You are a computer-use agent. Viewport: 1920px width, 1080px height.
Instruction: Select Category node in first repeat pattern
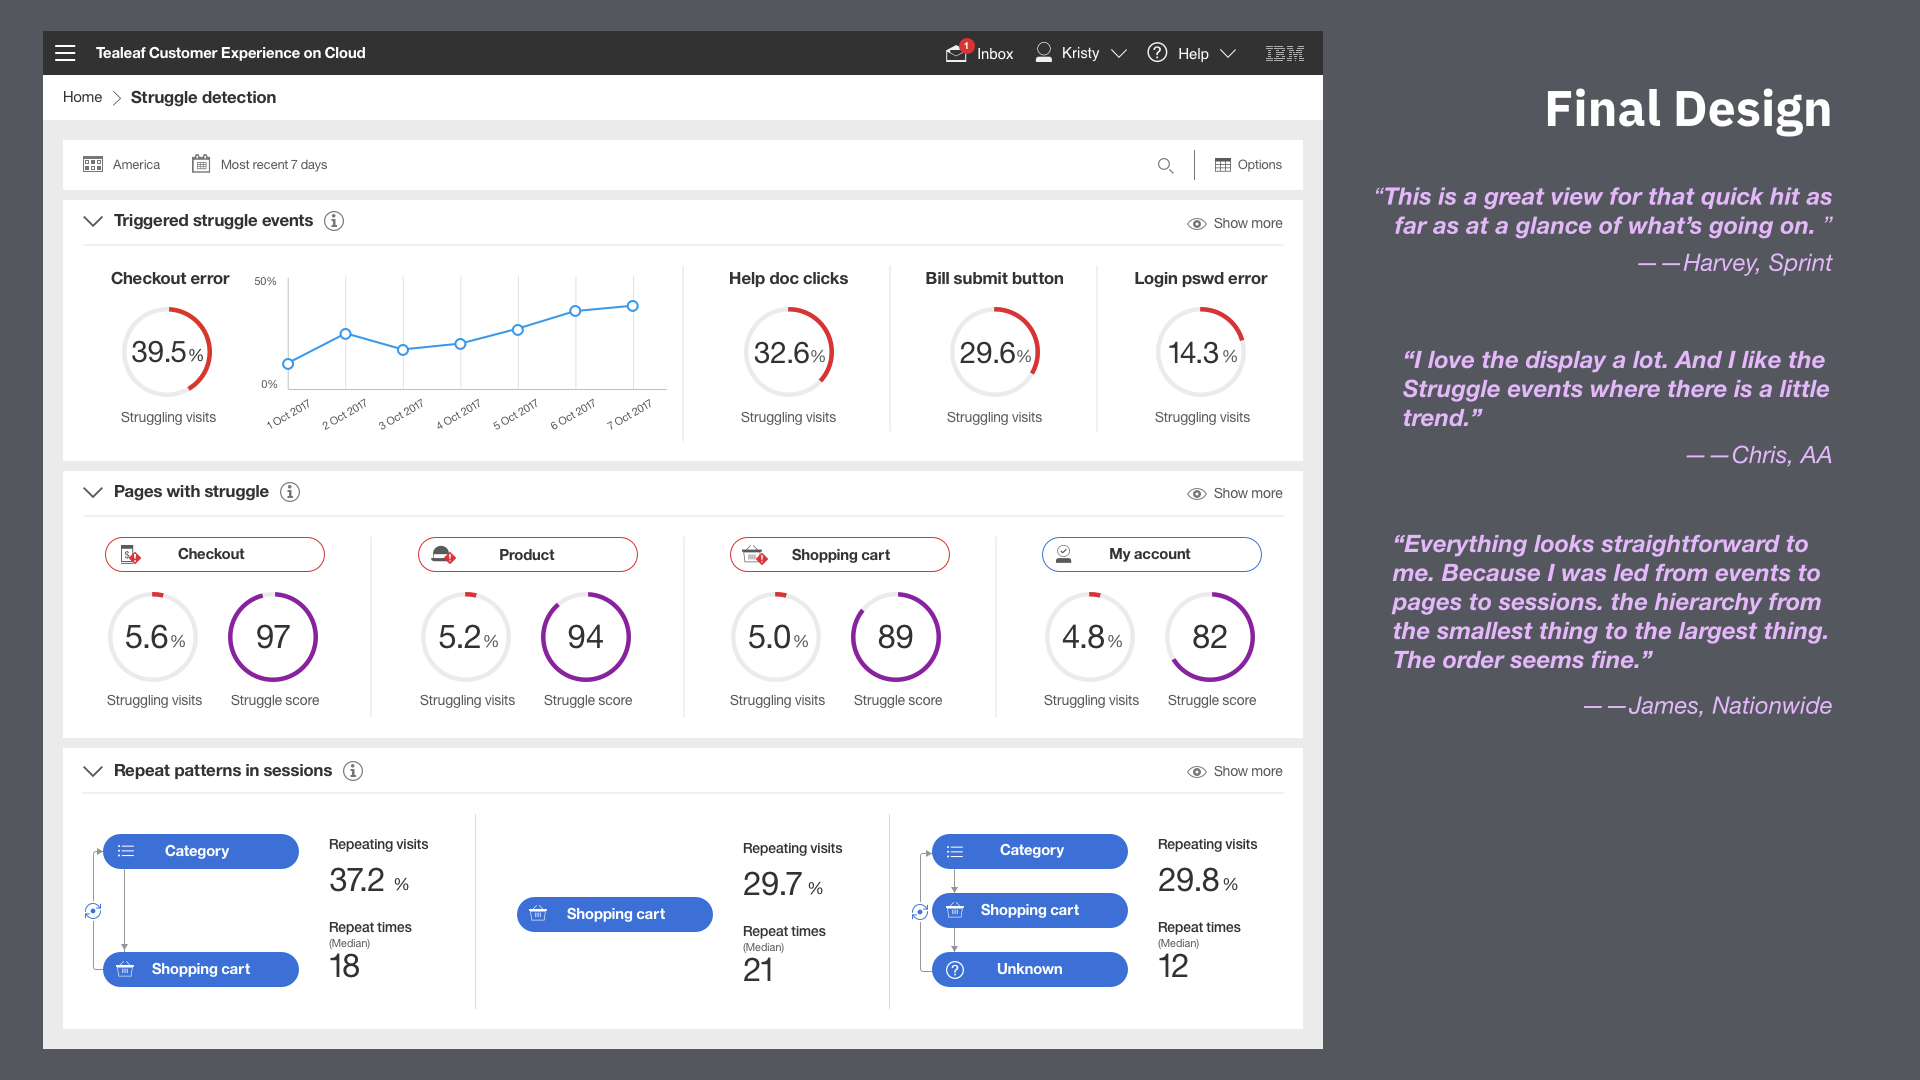click(201, 851)
